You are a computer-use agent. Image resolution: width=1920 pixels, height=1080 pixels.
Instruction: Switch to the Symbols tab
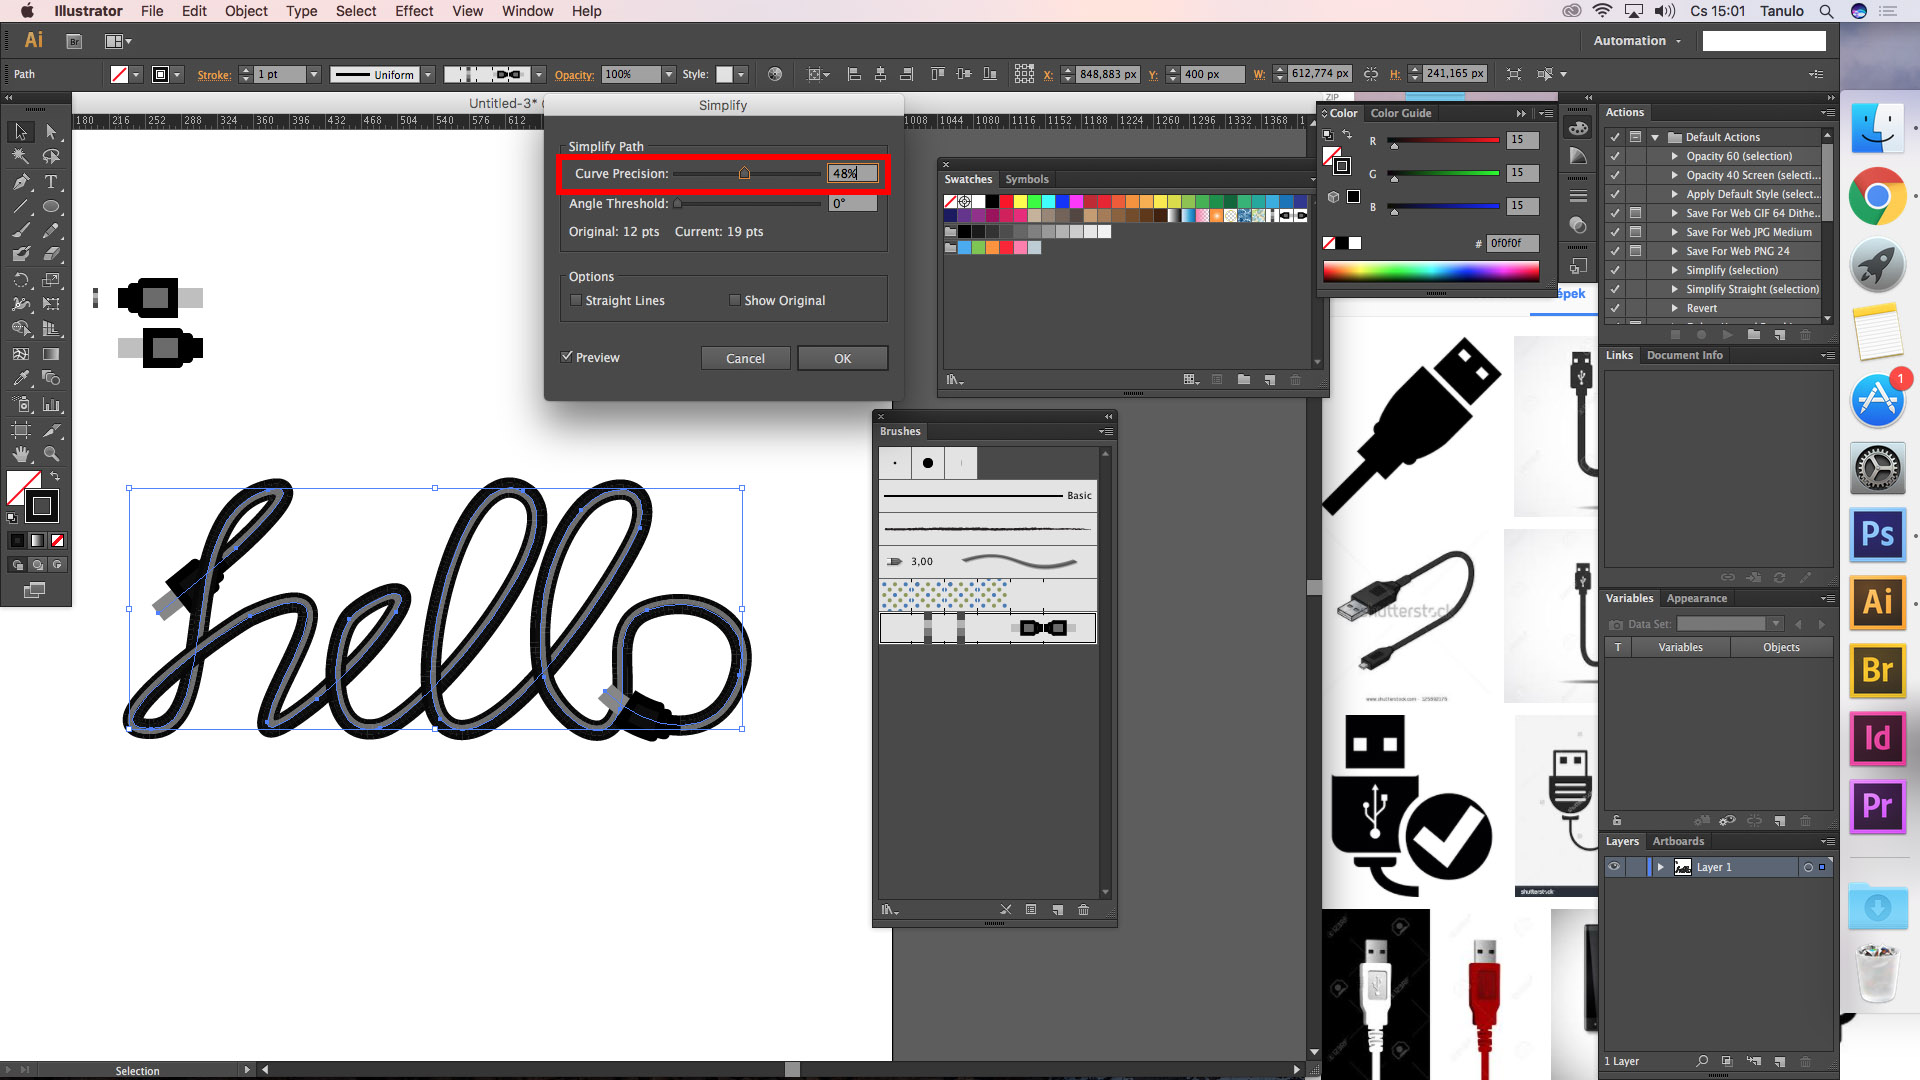pos(1027,179)
